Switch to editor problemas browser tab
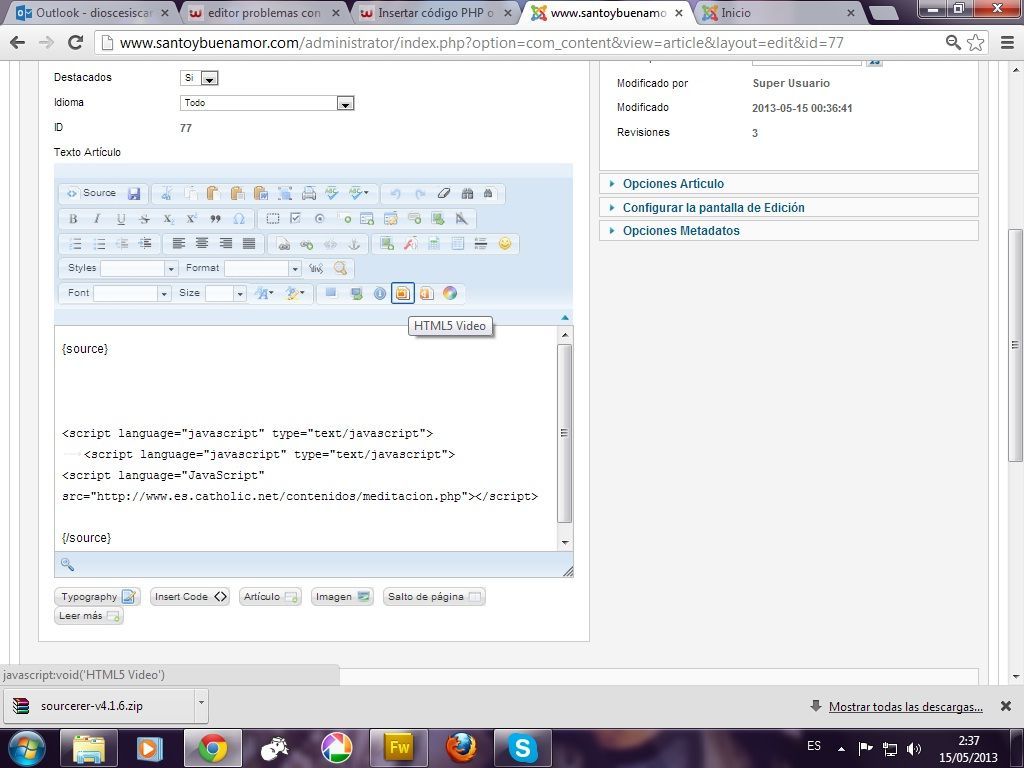Viewport: 1024px width, 768px height. click(x=264, y=12)
